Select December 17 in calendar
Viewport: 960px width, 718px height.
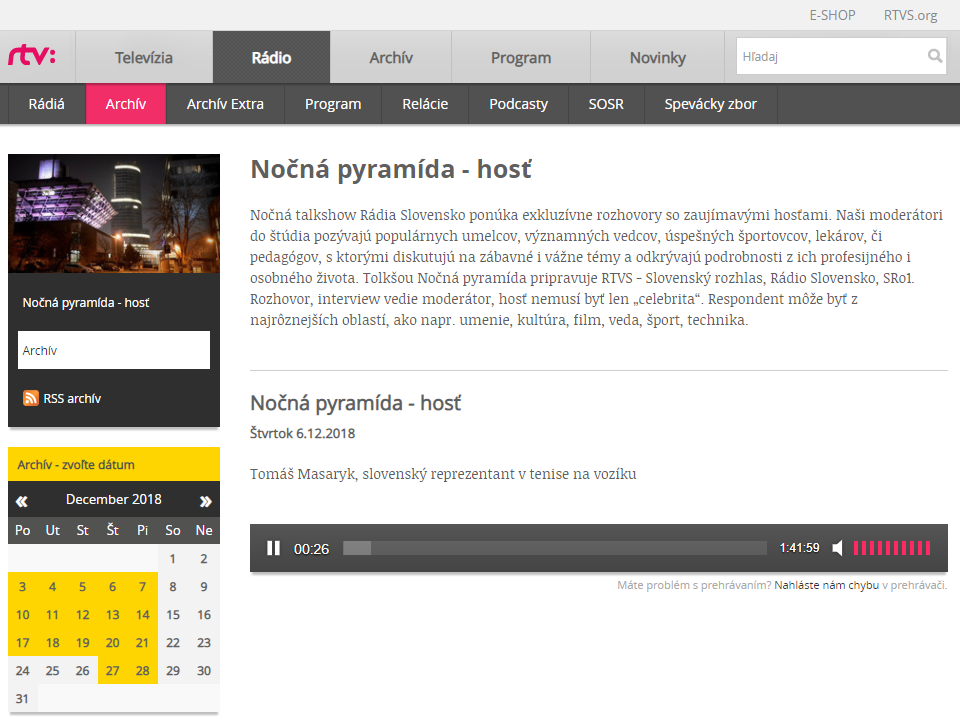(x=23, y=643)
